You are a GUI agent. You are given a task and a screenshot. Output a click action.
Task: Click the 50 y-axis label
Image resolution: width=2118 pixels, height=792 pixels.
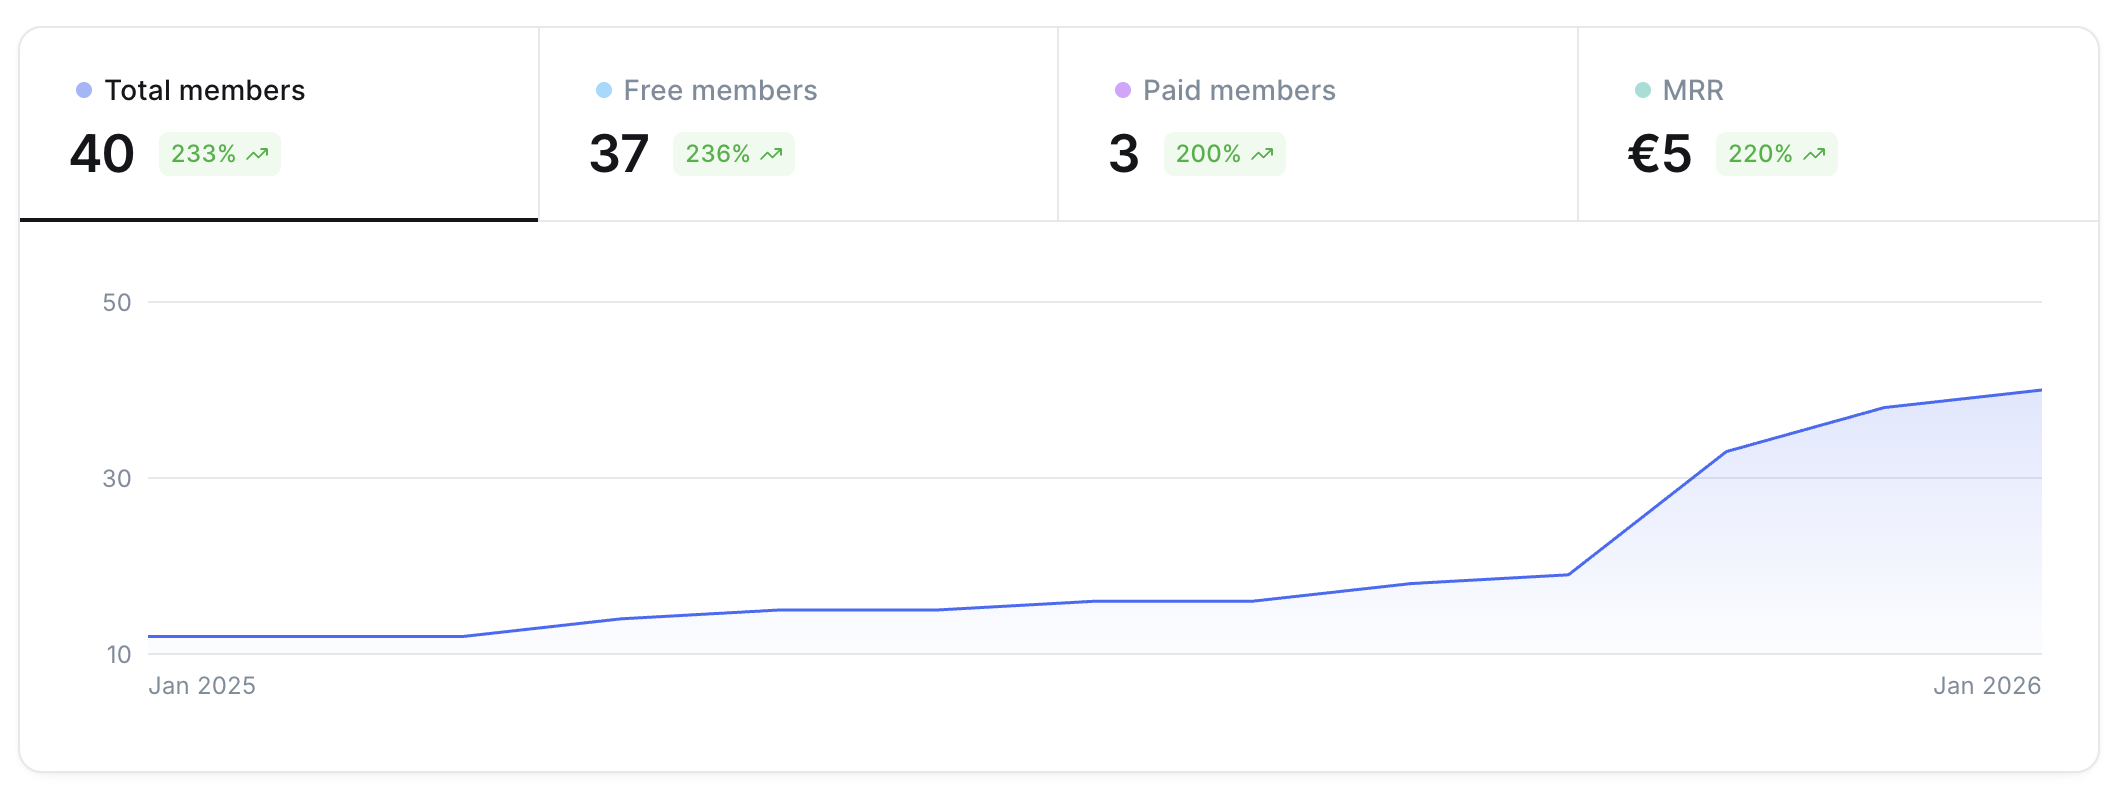click(117, 303)
